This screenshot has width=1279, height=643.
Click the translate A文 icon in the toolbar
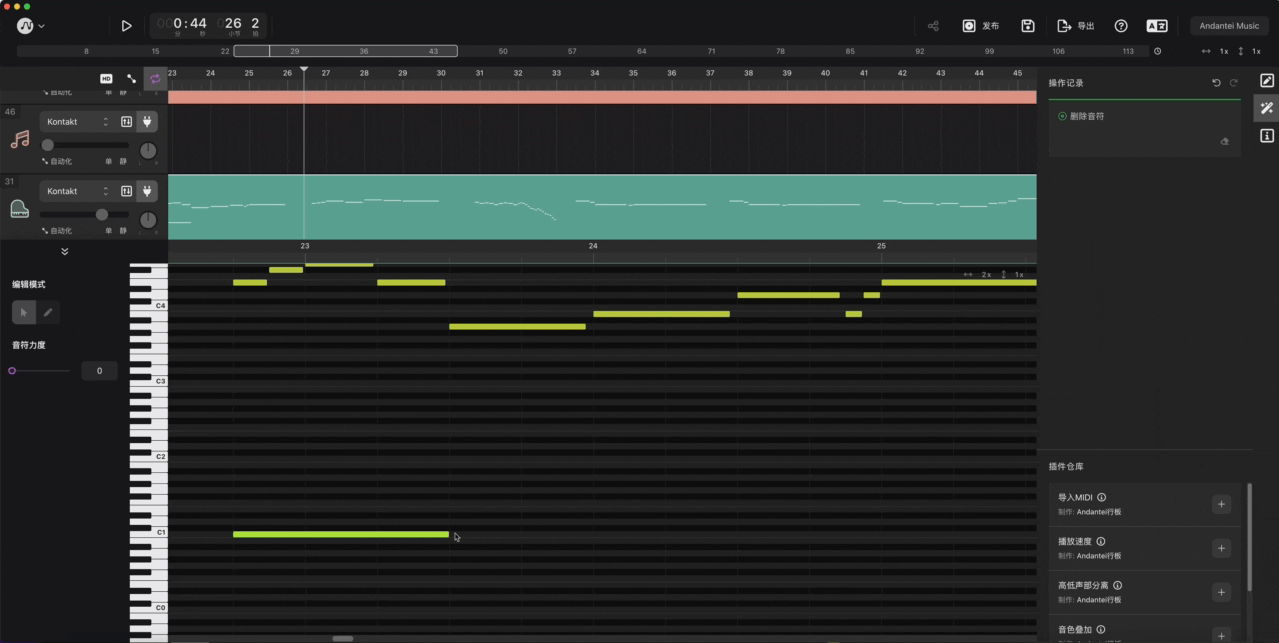[x=1156, y=25]
